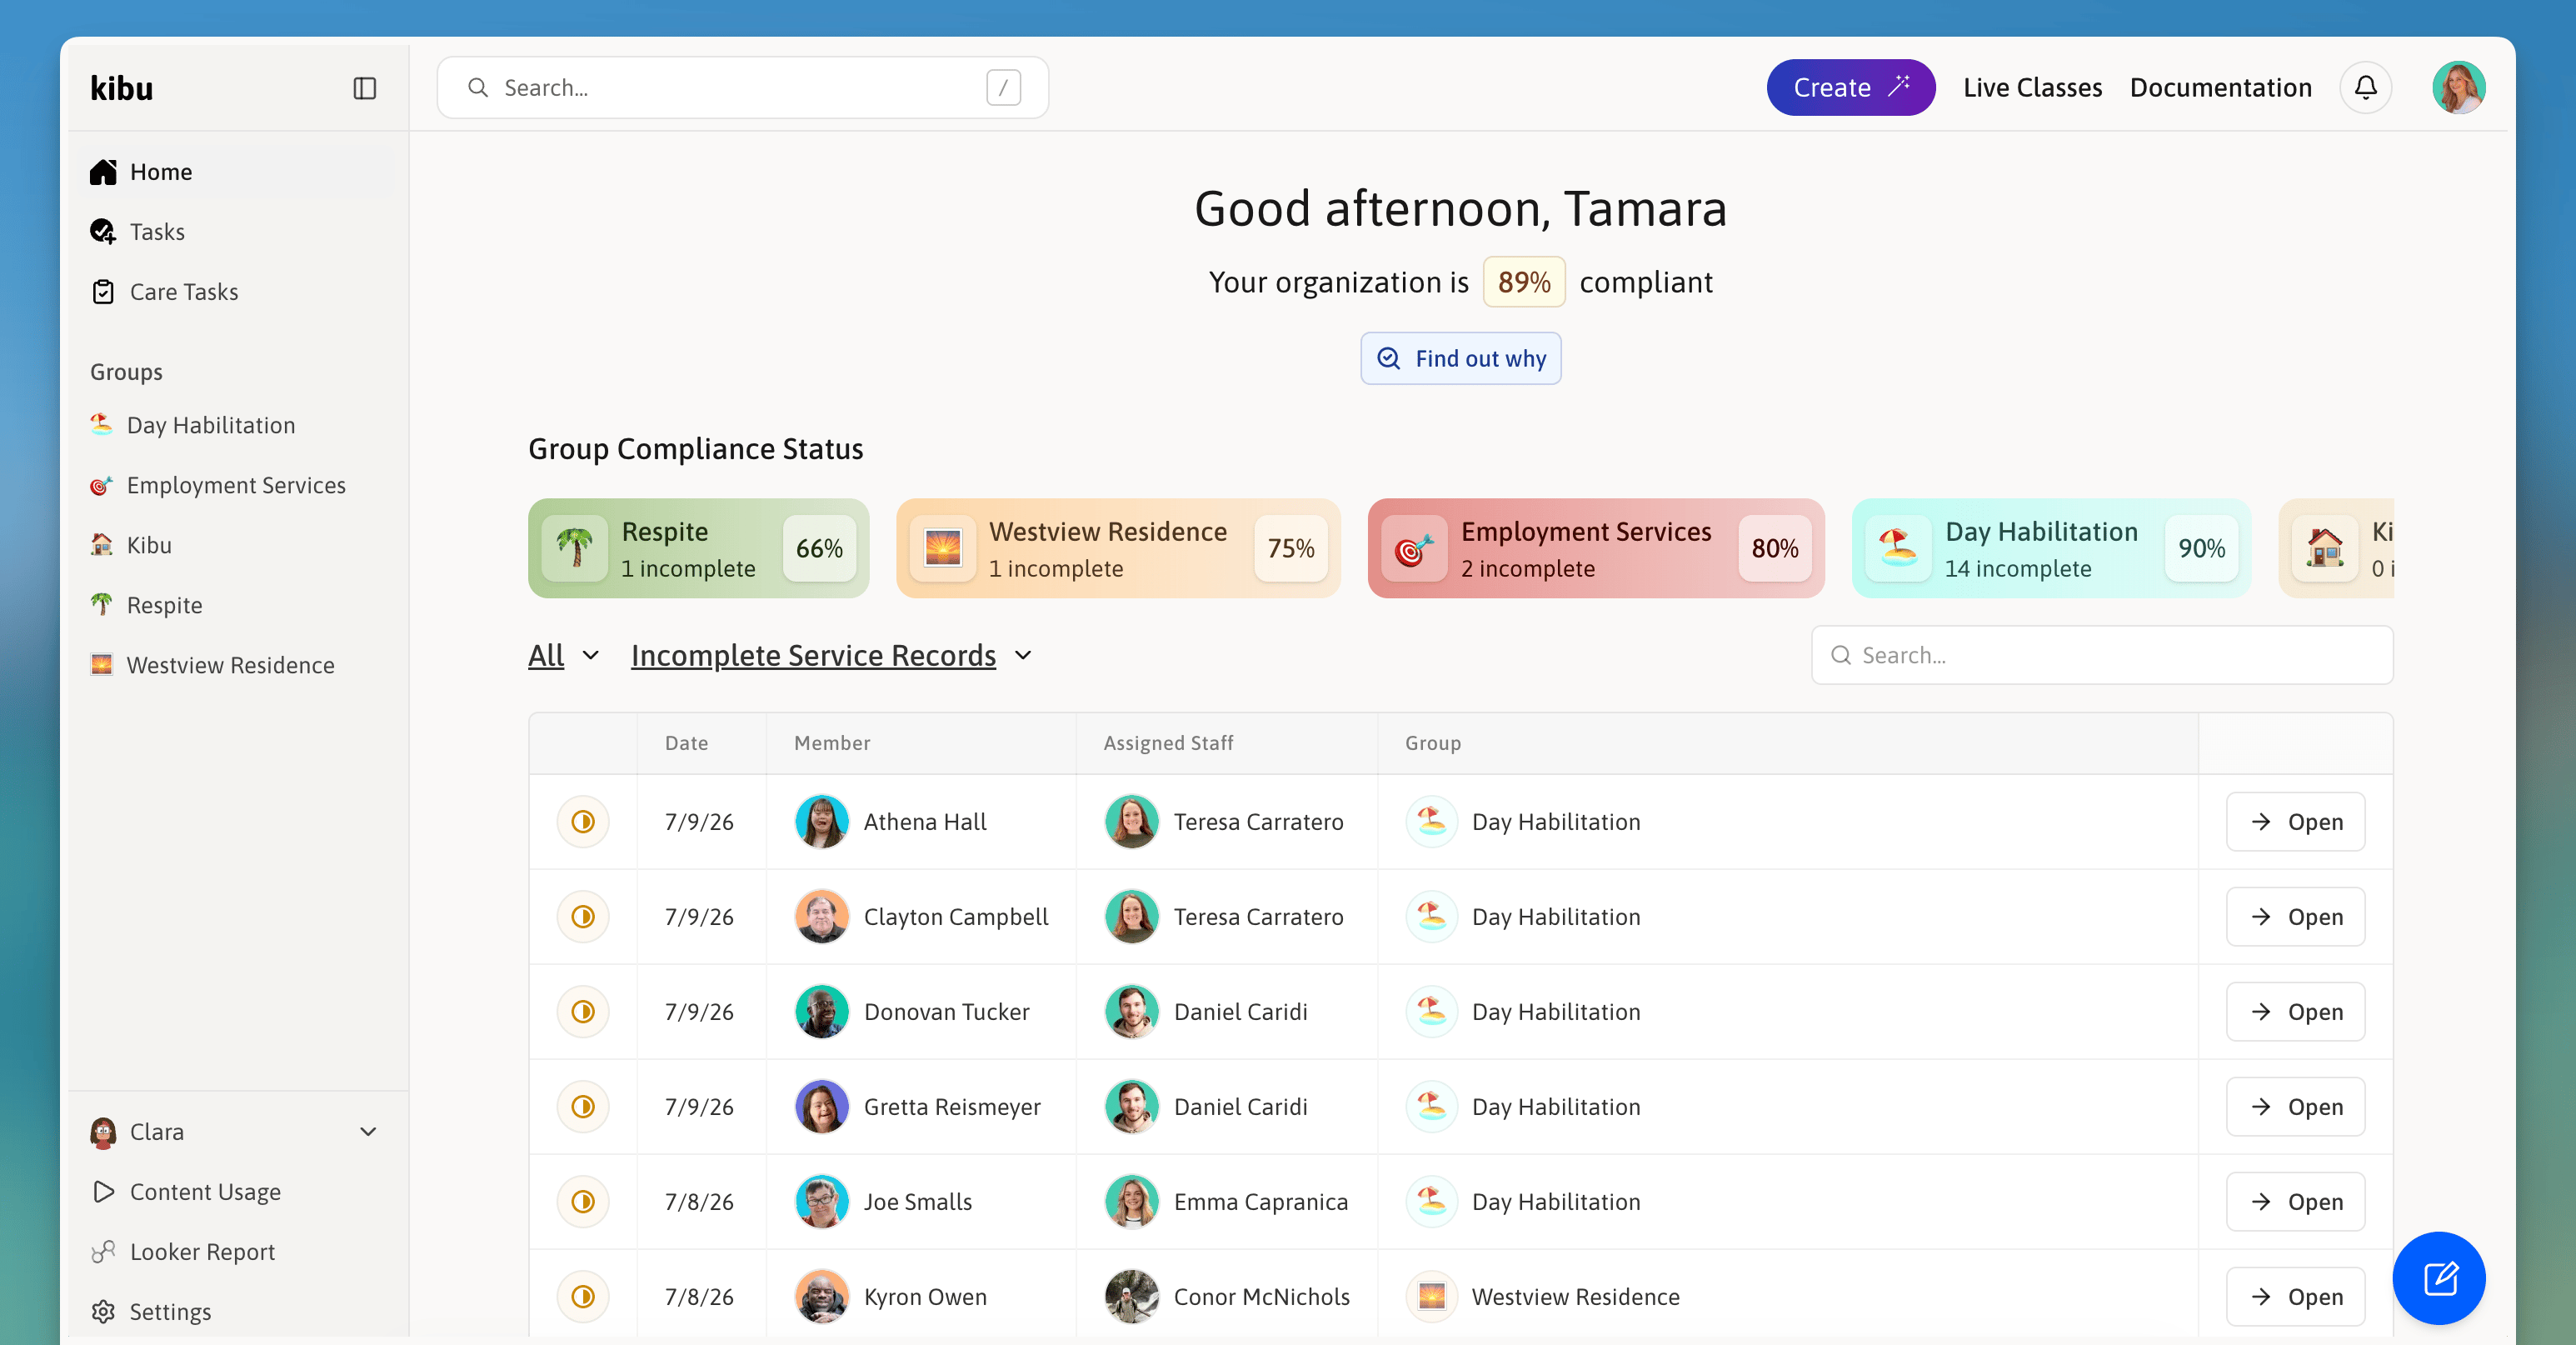Go to Home in sidebar
The image size is (2576, 1345).
pyautogui.click(x=238, y=172)
